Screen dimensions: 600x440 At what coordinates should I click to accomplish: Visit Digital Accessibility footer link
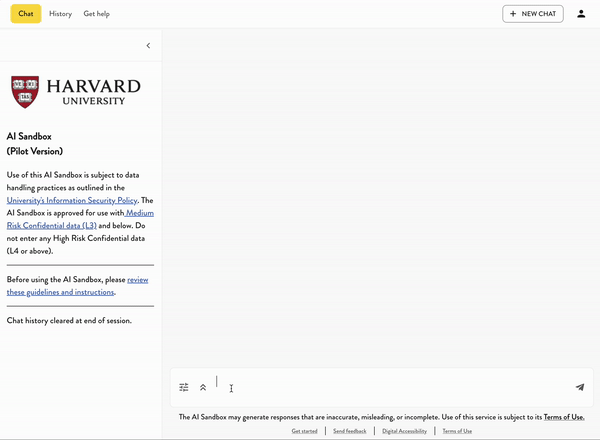pyautogui.click(x=404, y=431)
